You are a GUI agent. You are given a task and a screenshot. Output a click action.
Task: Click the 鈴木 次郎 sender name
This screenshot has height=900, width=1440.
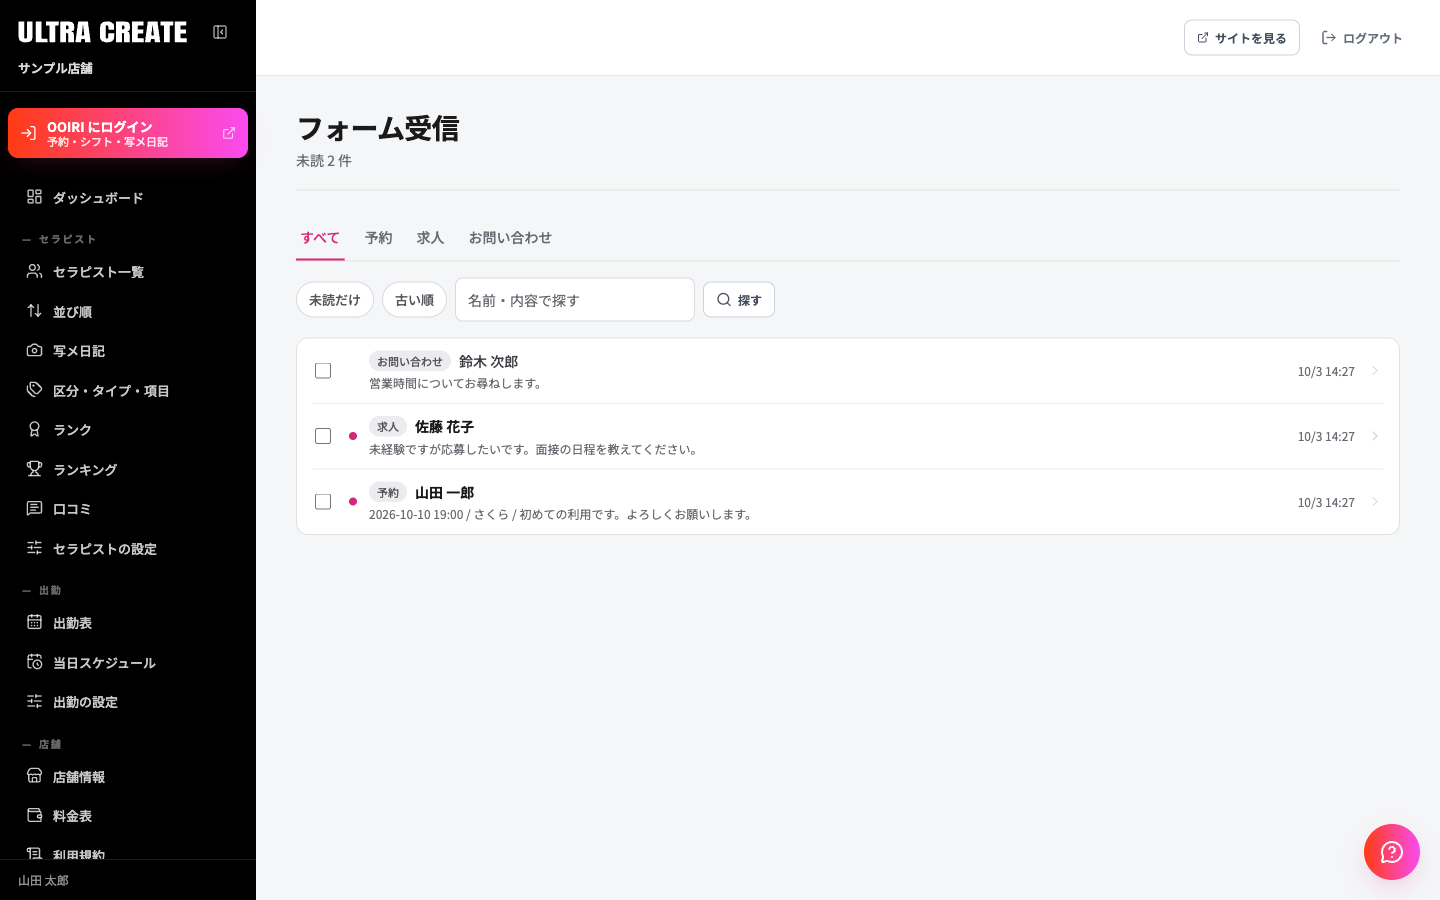[x=488, y=362]
